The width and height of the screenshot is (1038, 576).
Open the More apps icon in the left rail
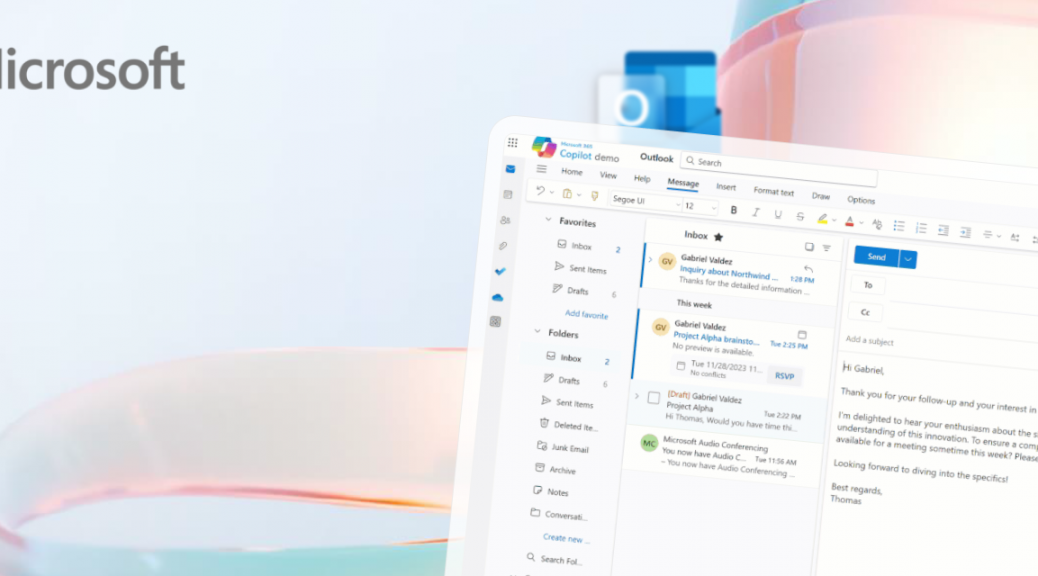(495, 322)
